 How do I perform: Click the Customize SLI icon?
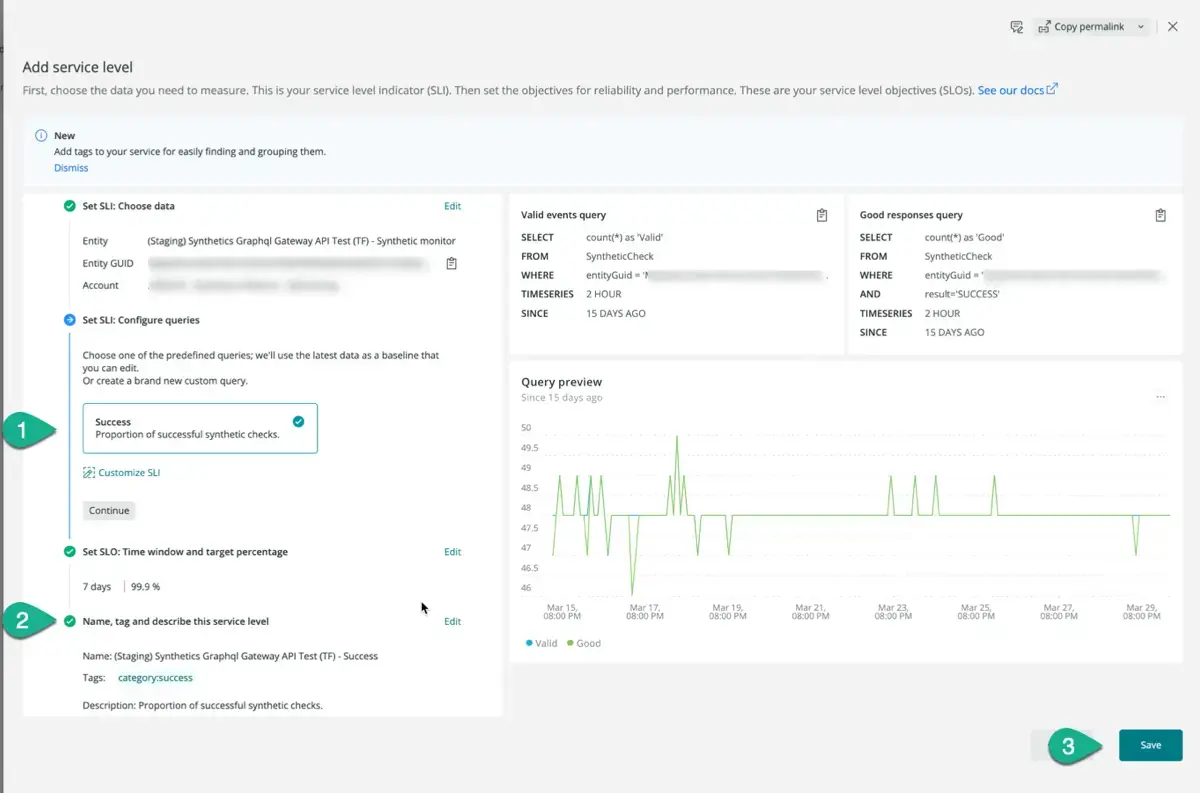[x=89, y=473]
